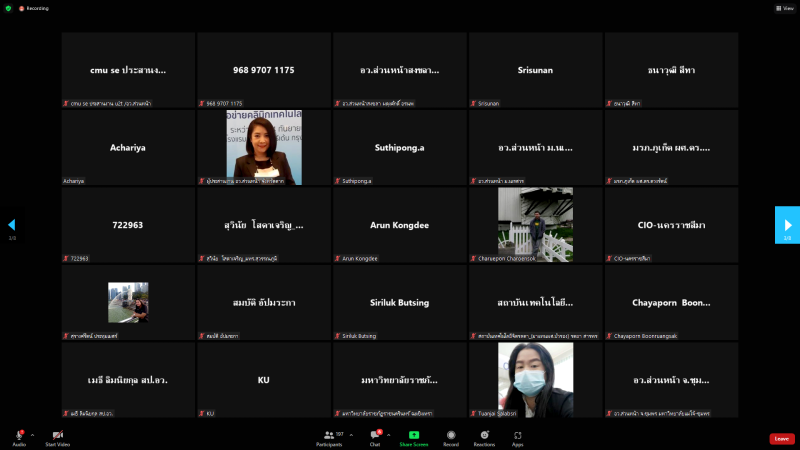Go to next page of participants

coord(787,225)
